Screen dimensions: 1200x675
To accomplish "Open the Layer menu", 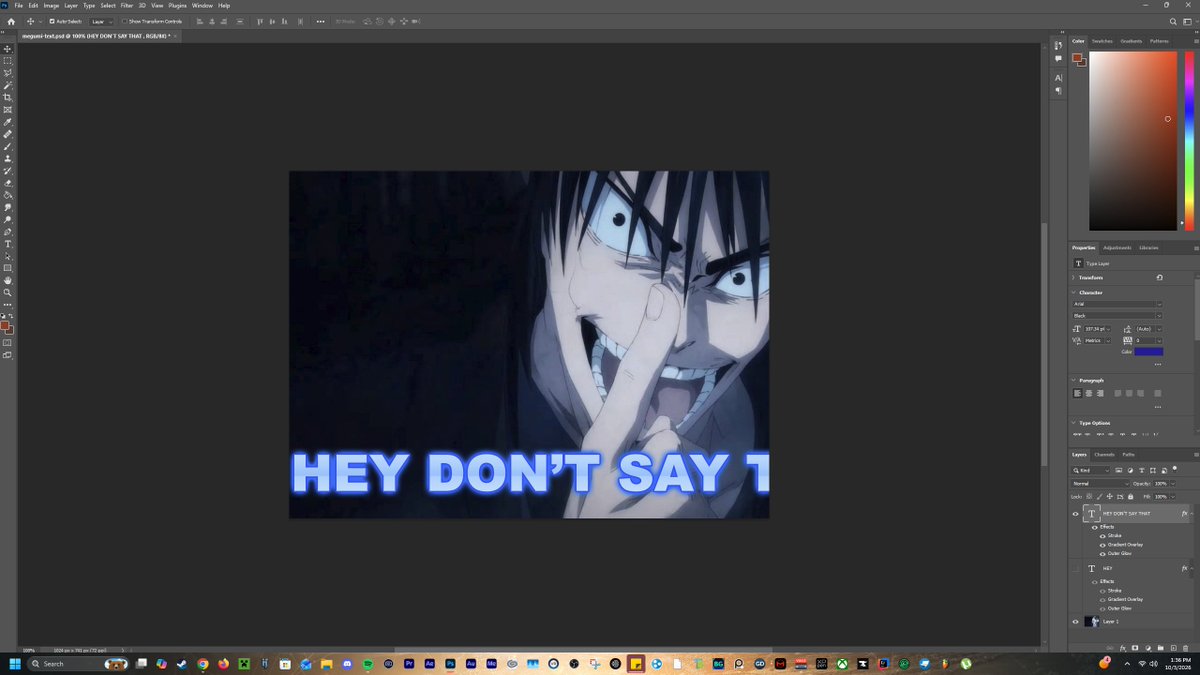I will tap(71, 5).
